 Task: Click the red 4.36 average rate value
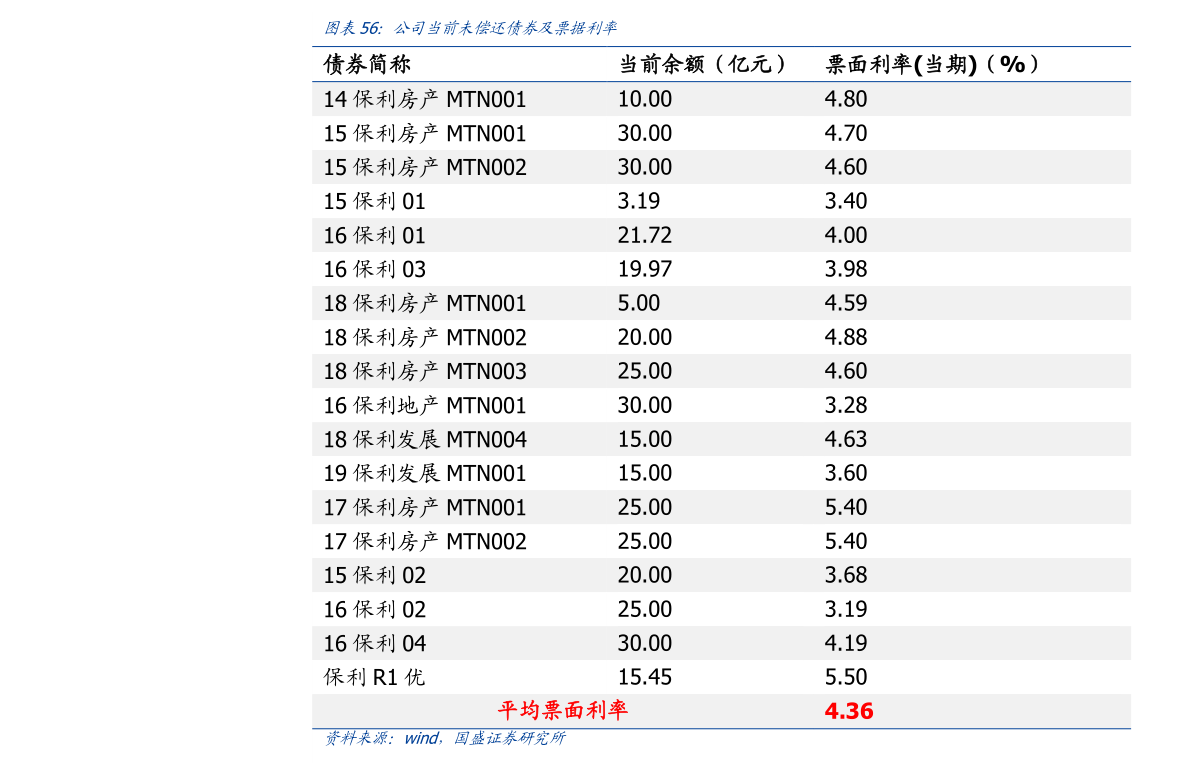(848, 711)
